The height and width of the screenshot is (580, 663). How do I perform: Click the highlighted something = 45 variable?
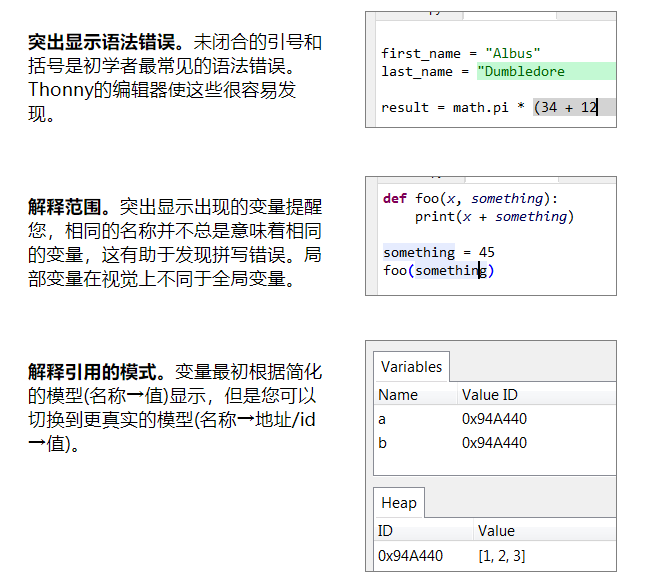coord(418,252)
